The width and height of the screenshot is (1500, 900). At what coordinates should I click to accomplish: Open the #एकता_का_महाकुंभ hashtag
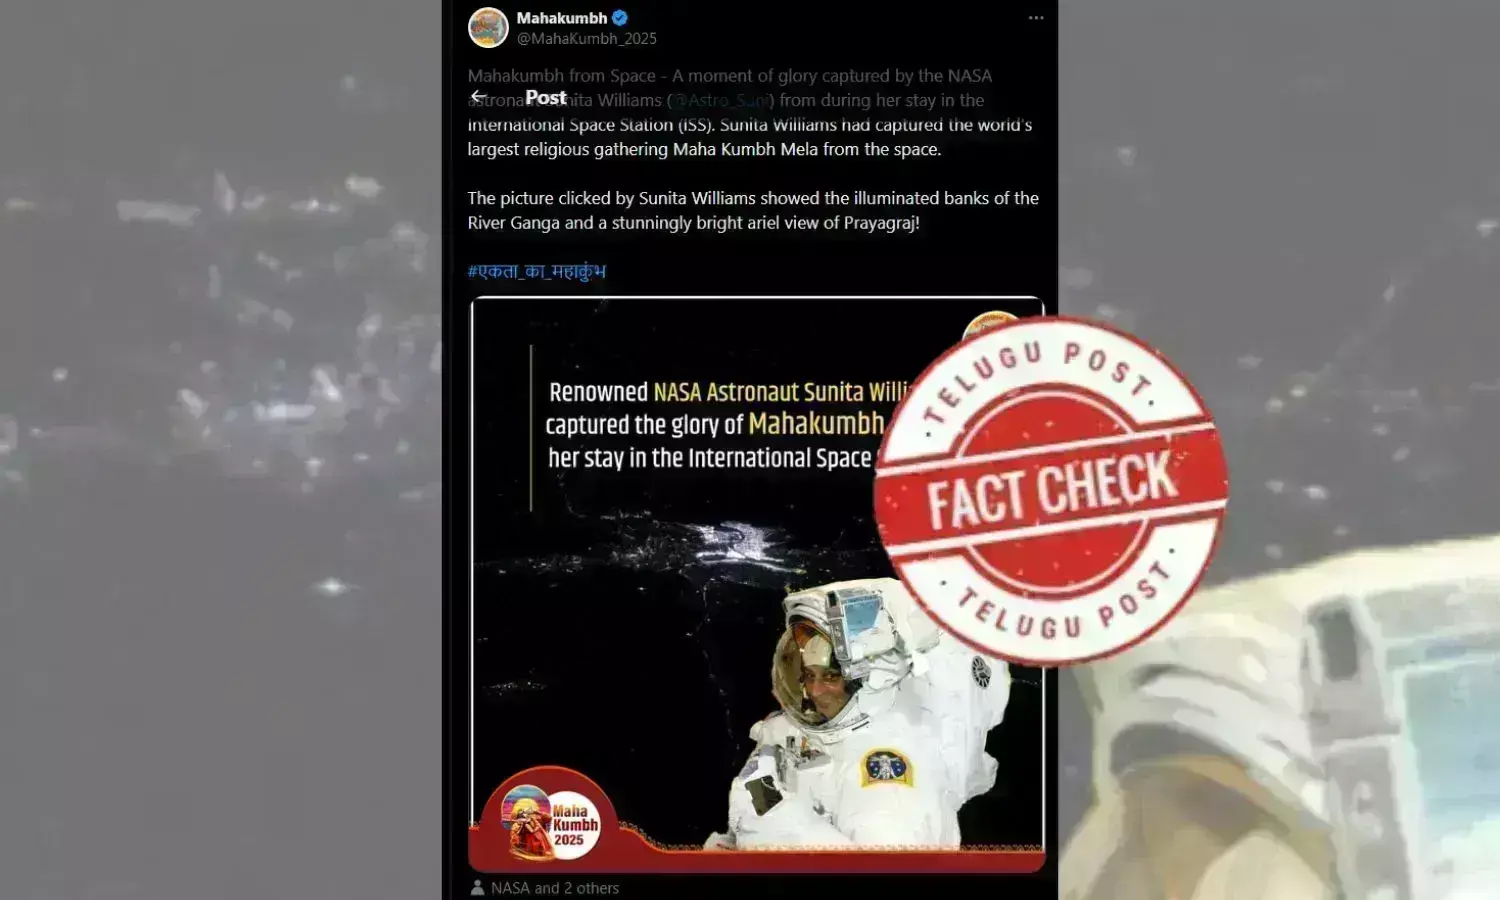(537, 271)
